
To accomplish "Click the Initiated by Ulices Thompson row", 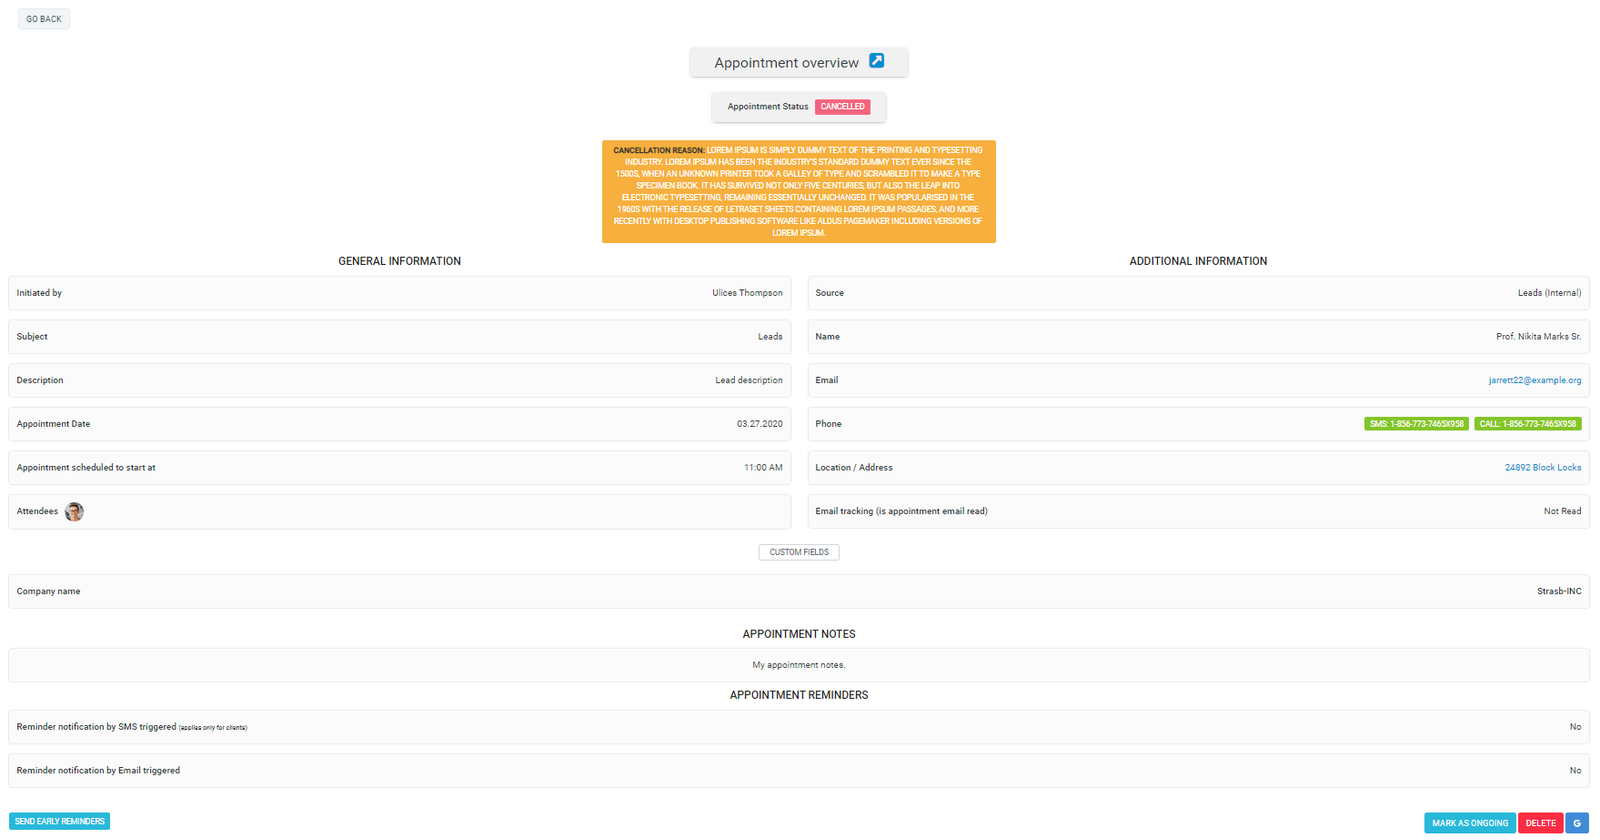I will (399, 293).
